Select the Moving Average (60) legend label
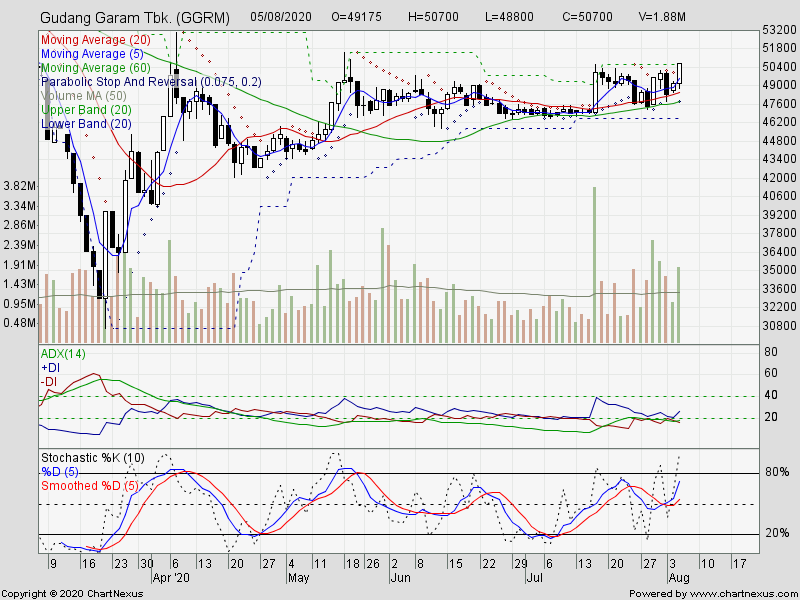 95,68
